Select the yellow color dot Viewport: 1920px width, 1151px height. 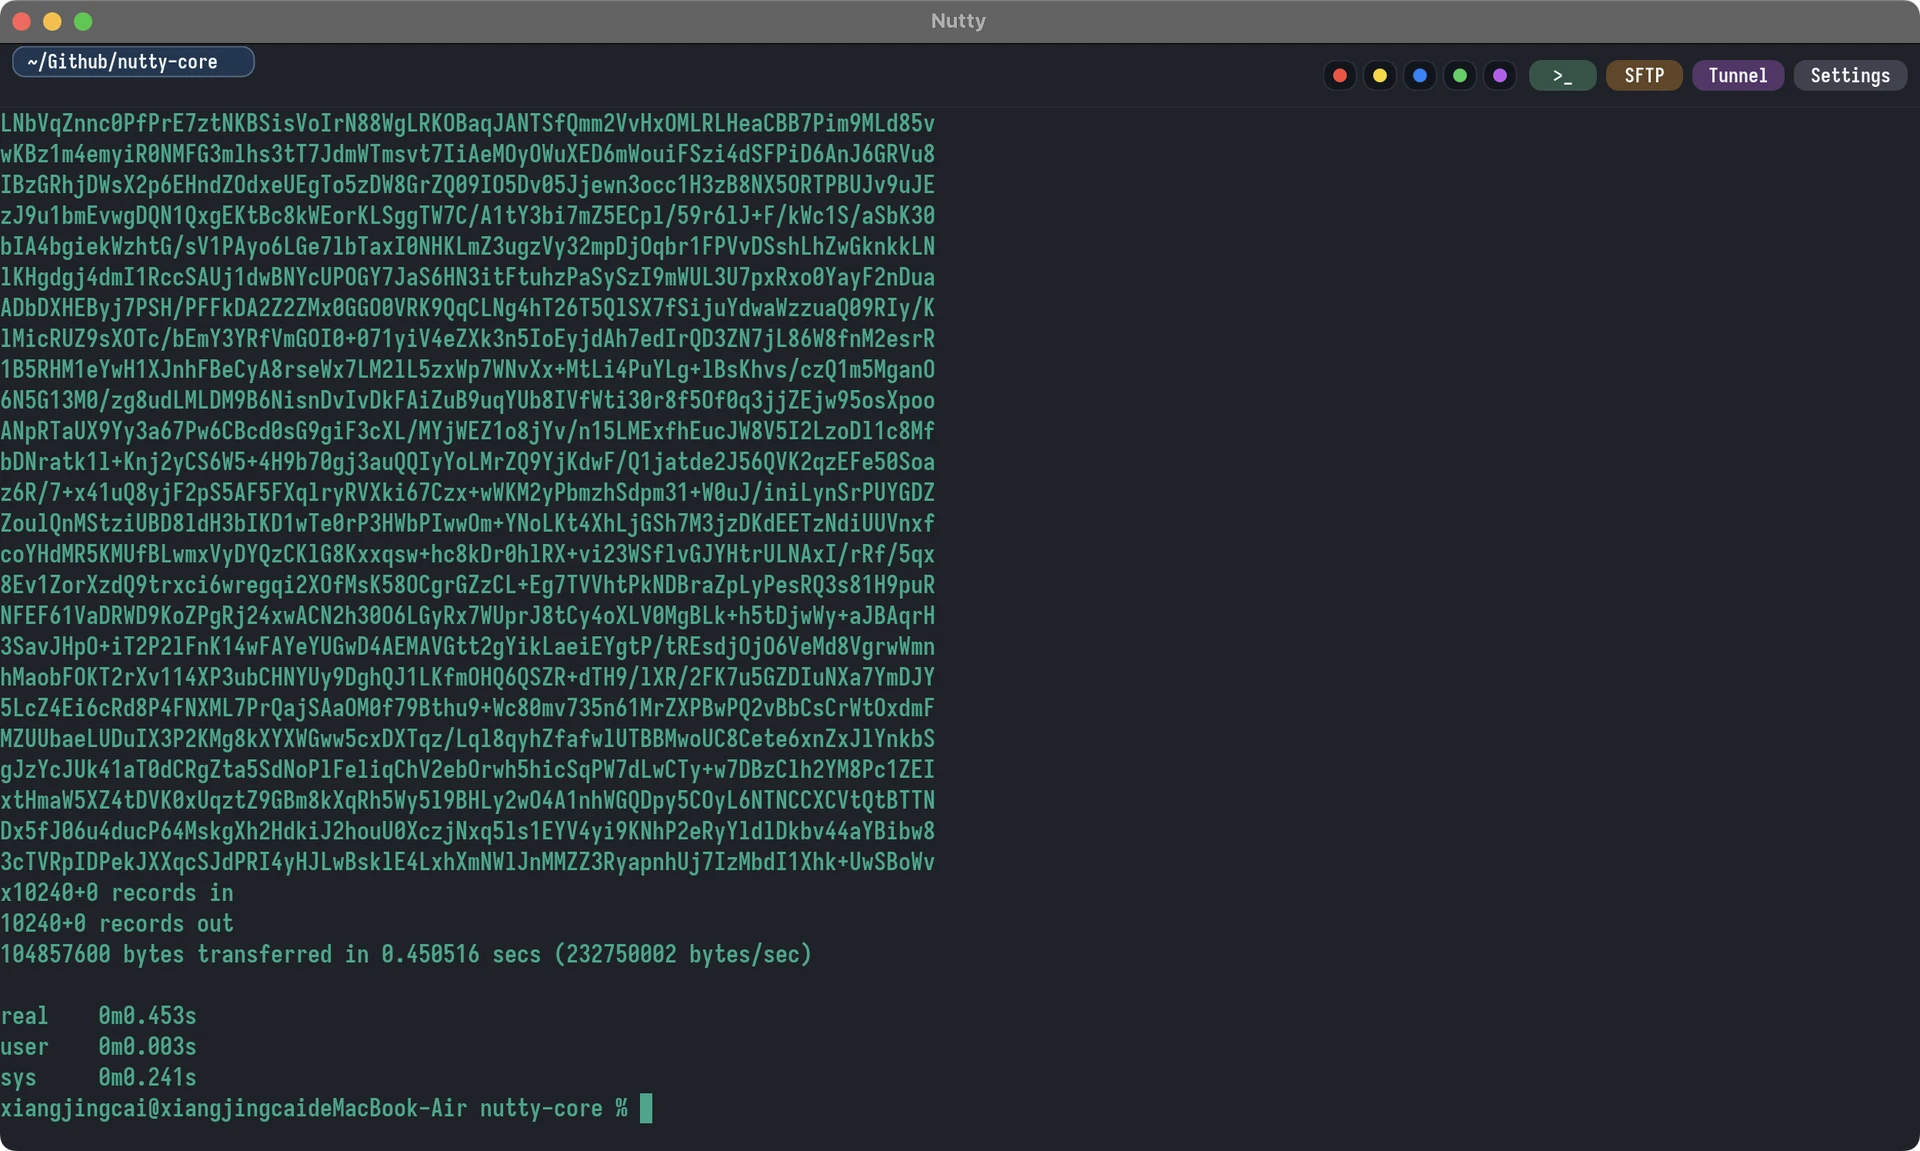(1380, 76)
